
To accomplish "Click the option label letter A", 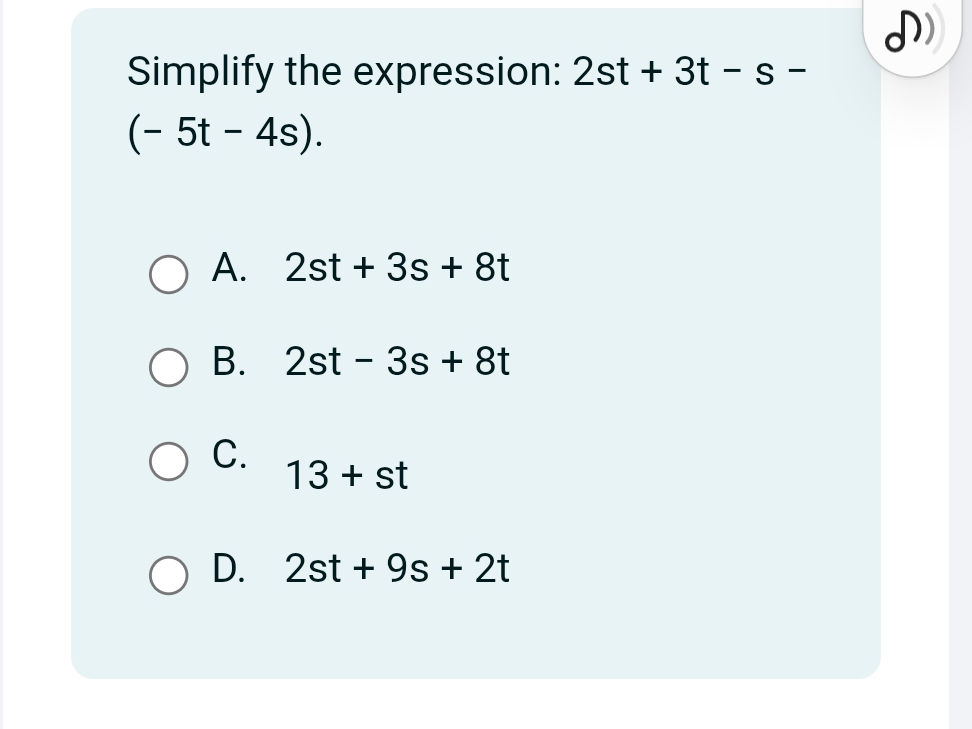I will point(229,268).
